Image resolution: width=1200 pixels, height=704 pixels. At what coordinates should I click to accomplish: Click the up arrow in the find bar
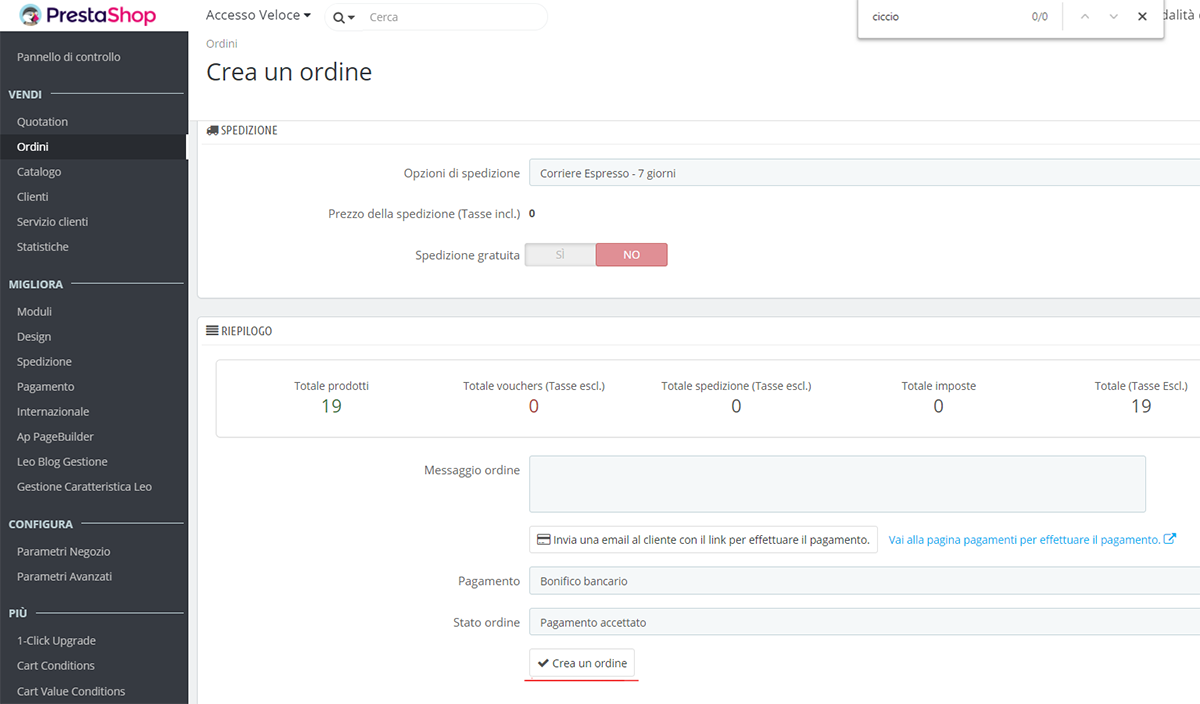coord(1084,16)
